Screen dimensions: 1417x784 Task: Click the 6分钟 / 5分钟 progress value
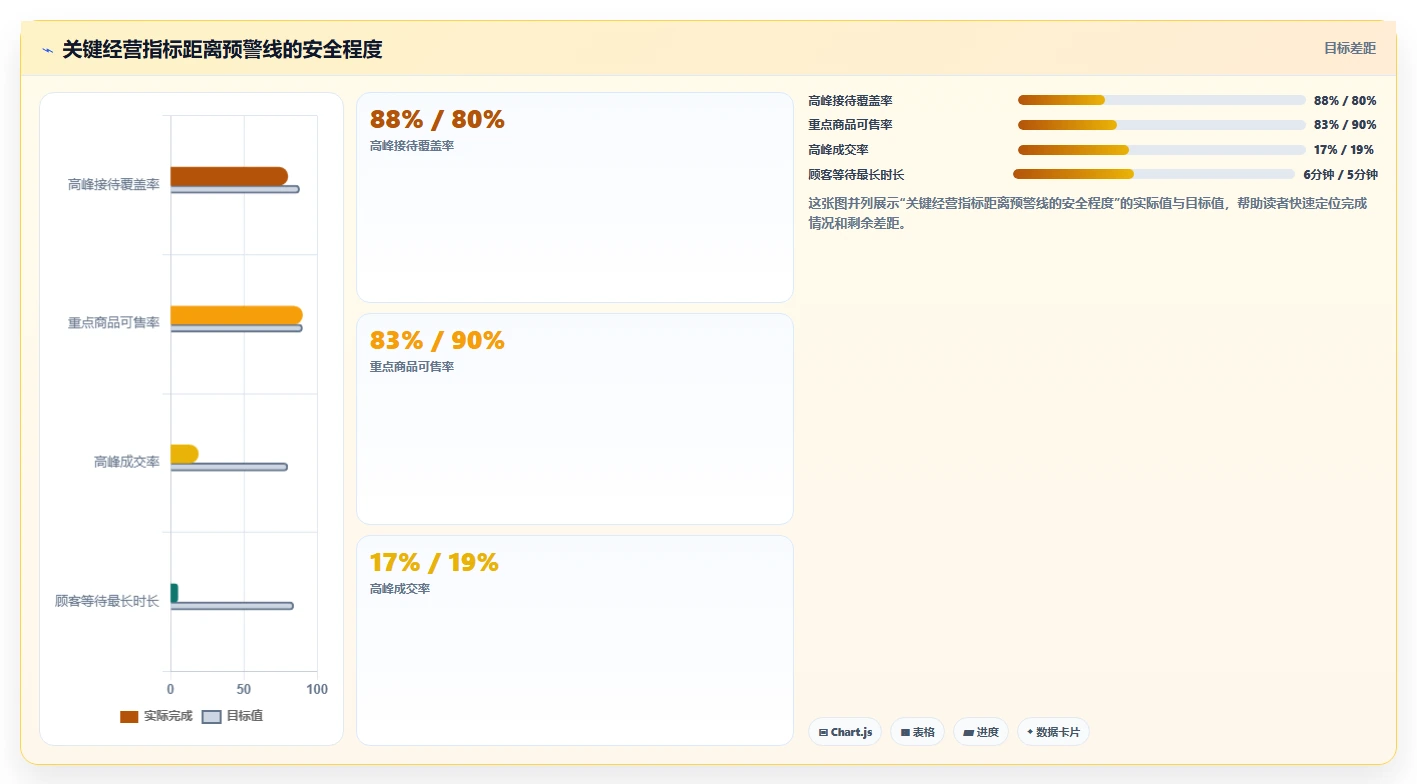pos(1340,175)
